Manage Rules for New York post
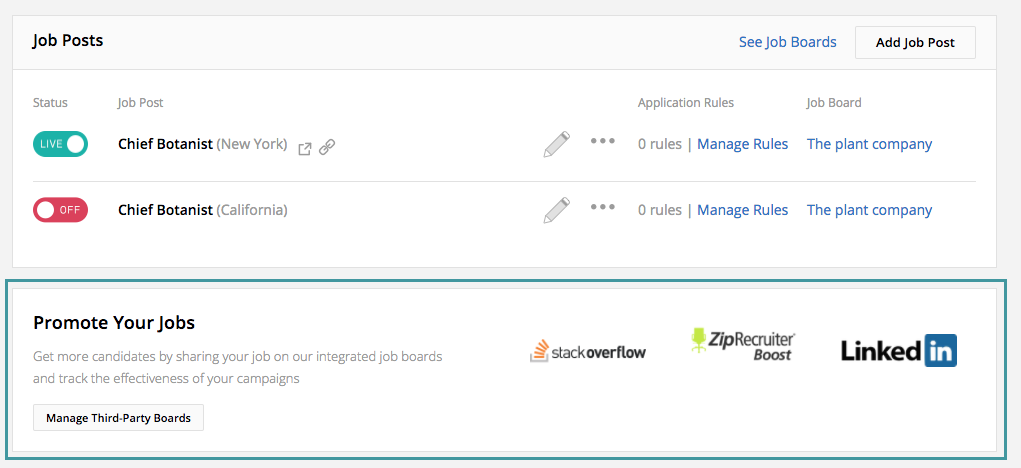Screen dimensions: 1021x468 coord(742,144)
